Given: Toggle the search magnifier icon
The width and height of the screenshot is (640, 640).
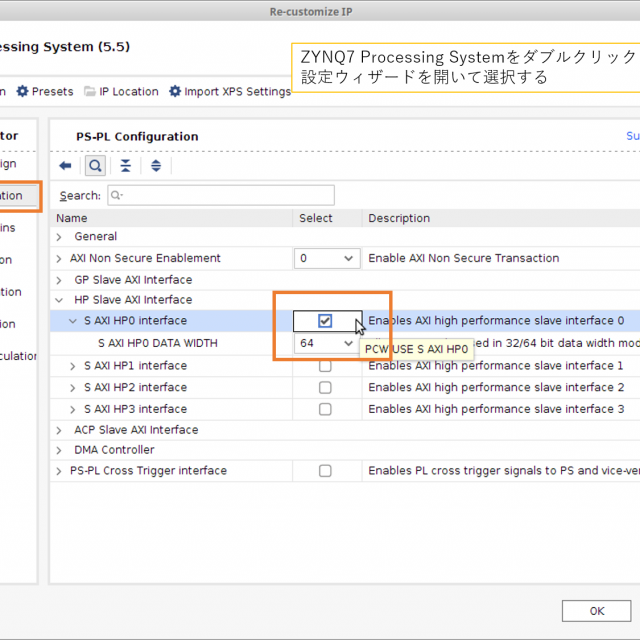Looking at the screenshot, I should pyautogui.click(x=95, y=166).
